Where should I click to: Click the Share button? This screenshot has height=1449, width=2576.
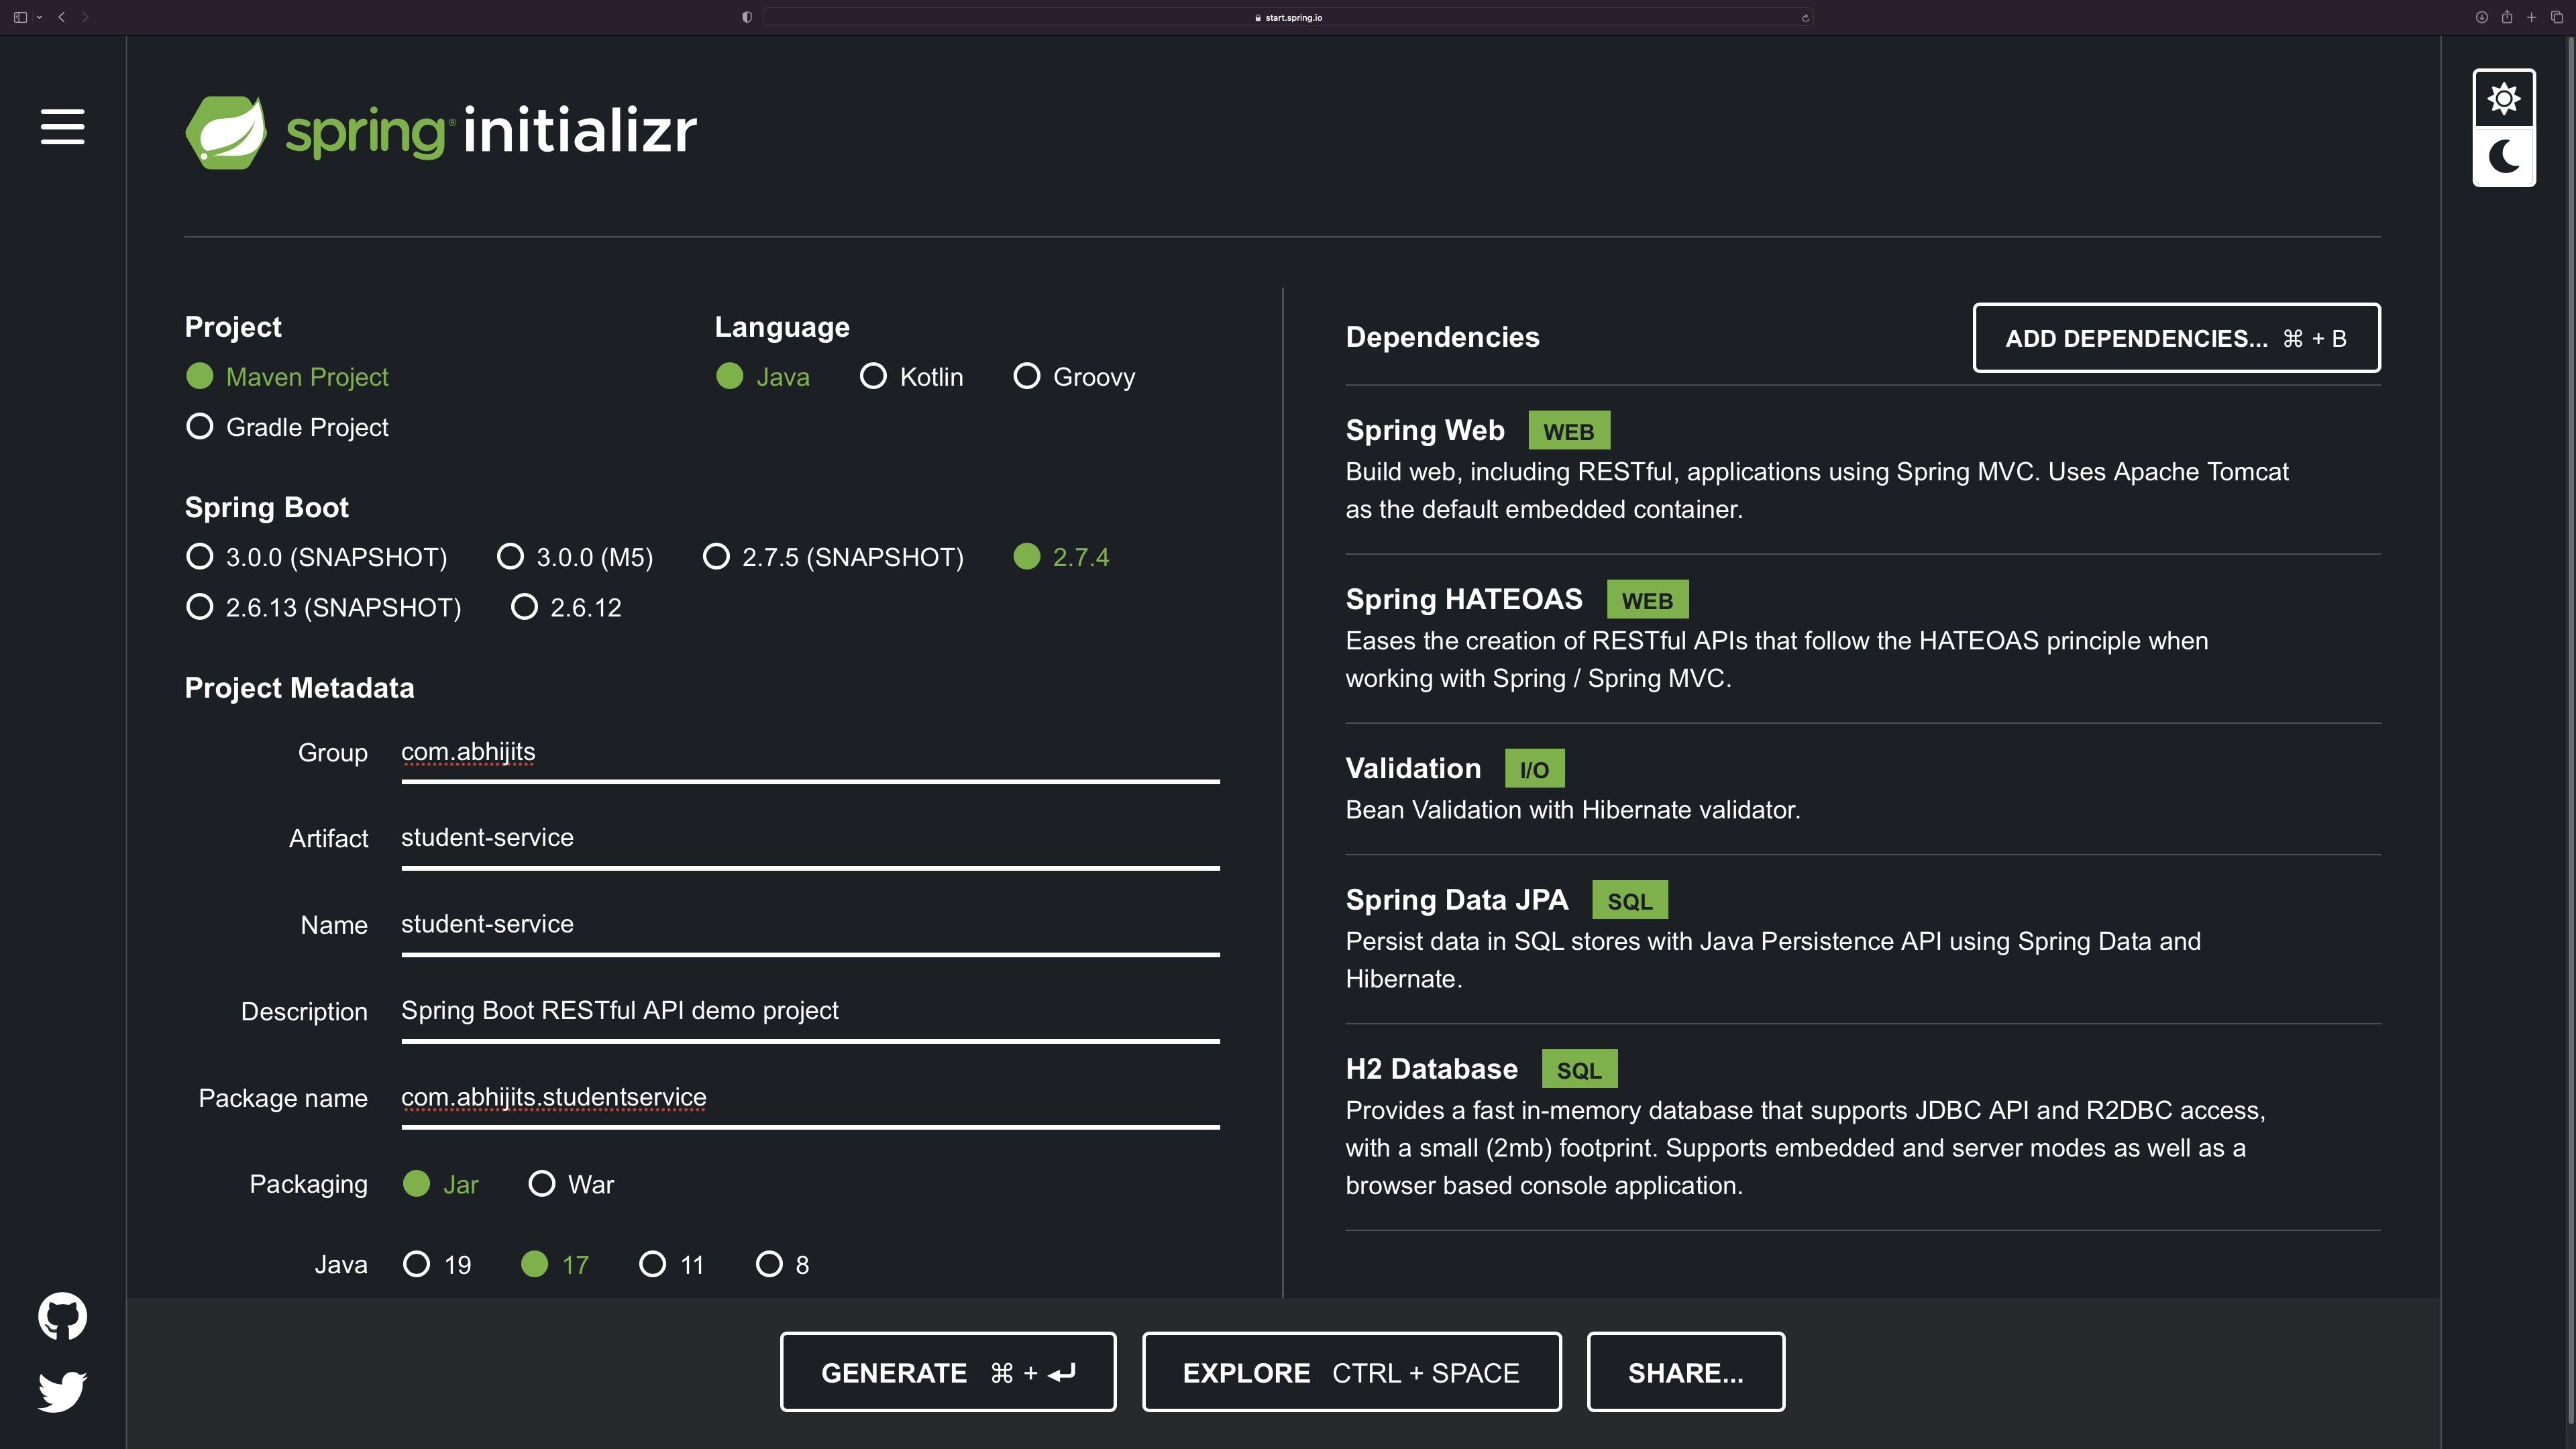[x=1686, y=1372]
